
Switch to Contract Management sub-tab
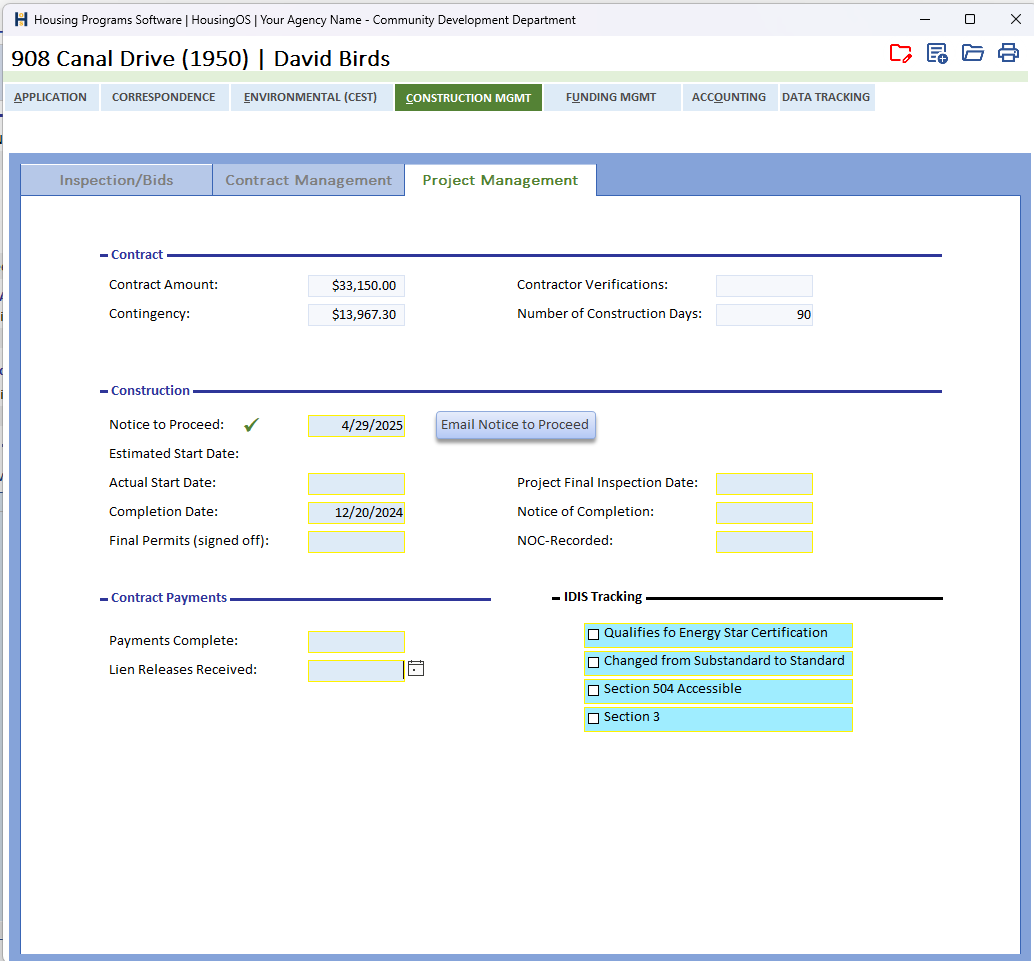point(309,180)
